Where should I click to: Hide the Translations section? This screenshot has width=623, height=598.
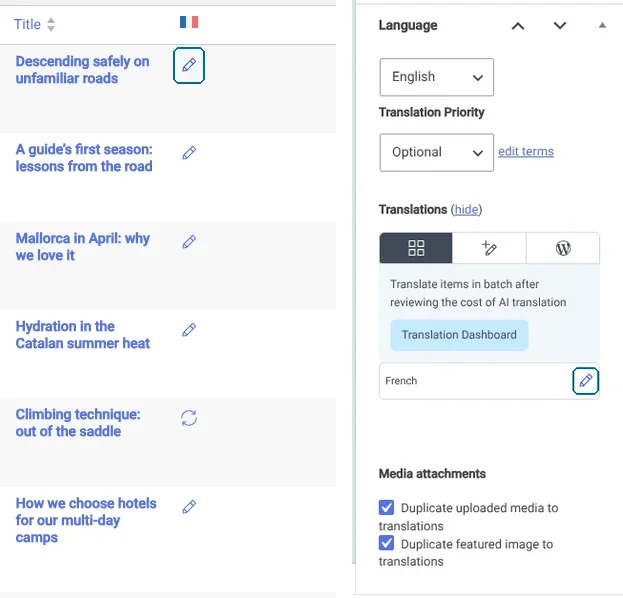[x=466, y=209]
